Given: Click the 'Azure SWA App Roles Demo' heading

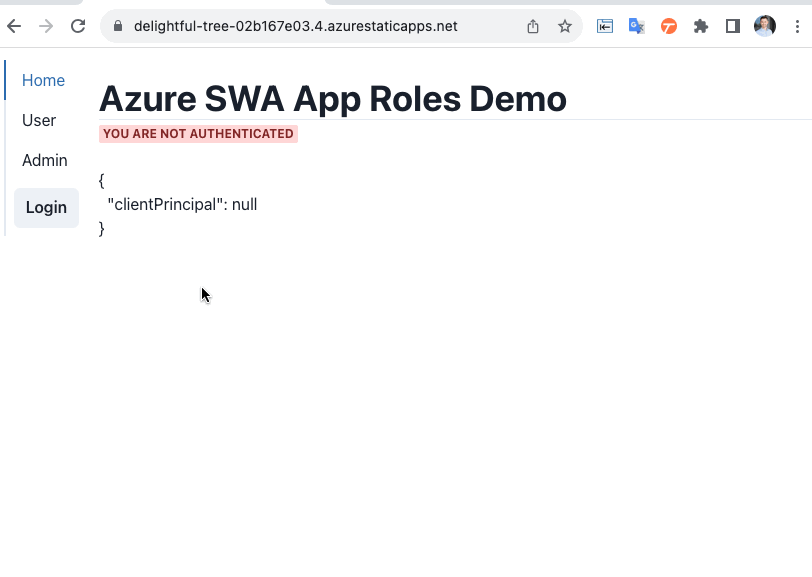Looking at the screenshot, I should click(333, 98).
